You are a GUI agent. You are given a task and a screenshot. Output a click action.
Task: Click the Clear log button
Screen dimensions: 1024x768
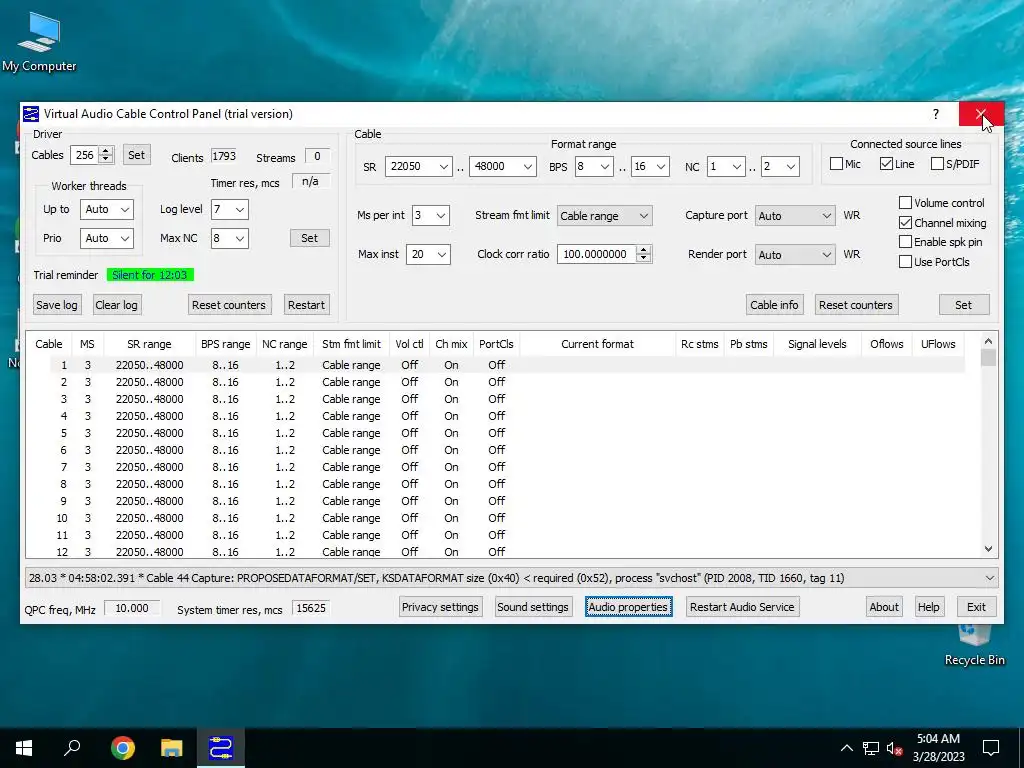[x=116, y=305]
